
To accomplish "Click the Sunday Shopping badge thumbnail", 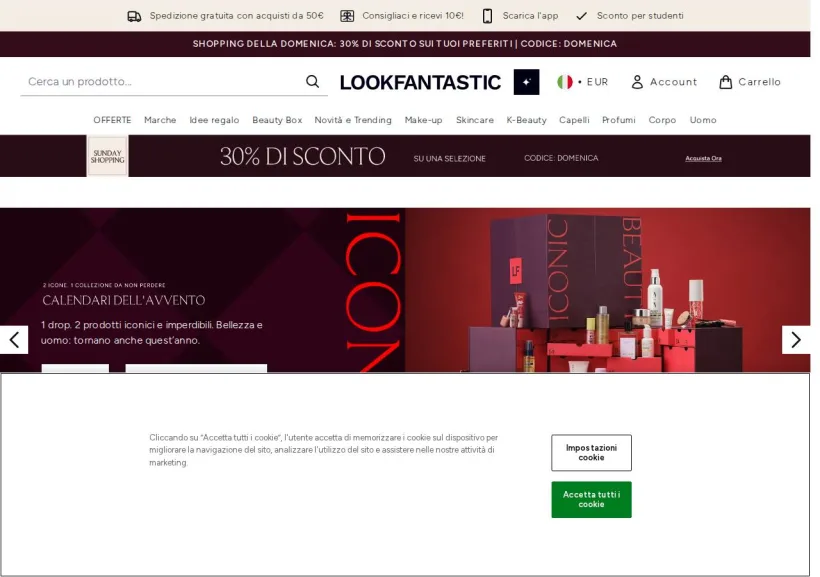I will pyautogui.click(x=107, y=156).
